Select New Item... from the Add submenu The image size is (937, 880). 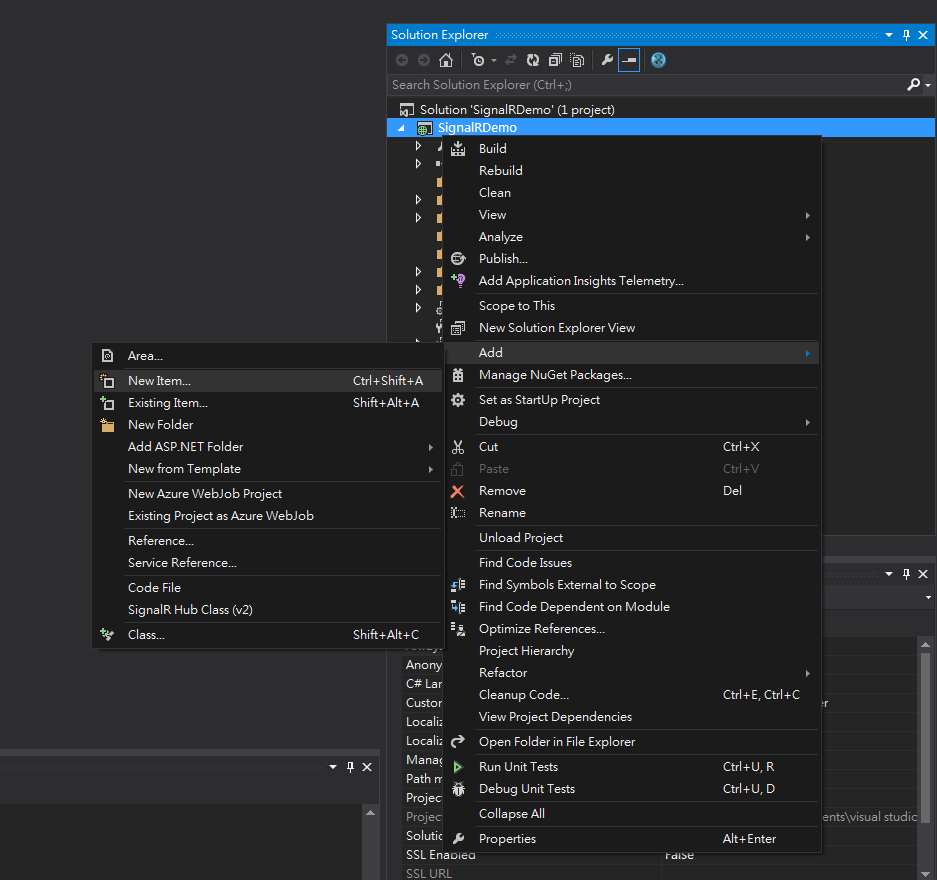[159, 381]
